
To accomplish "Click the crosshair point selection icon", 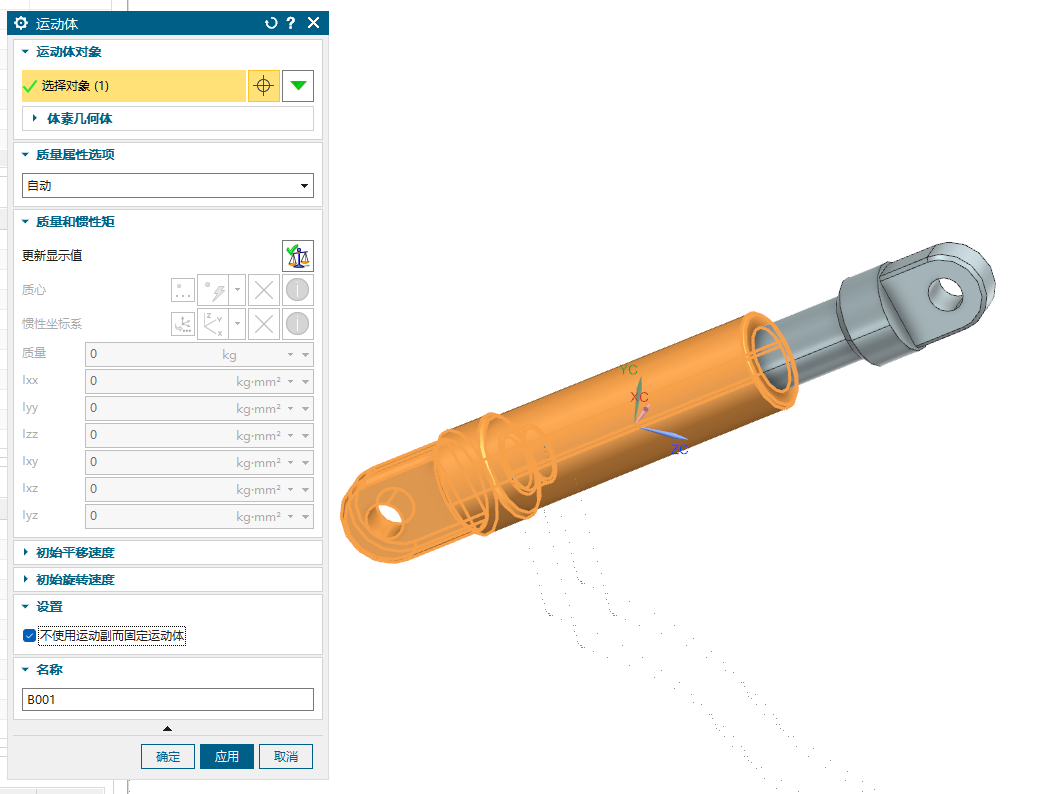I will (263, 86).
